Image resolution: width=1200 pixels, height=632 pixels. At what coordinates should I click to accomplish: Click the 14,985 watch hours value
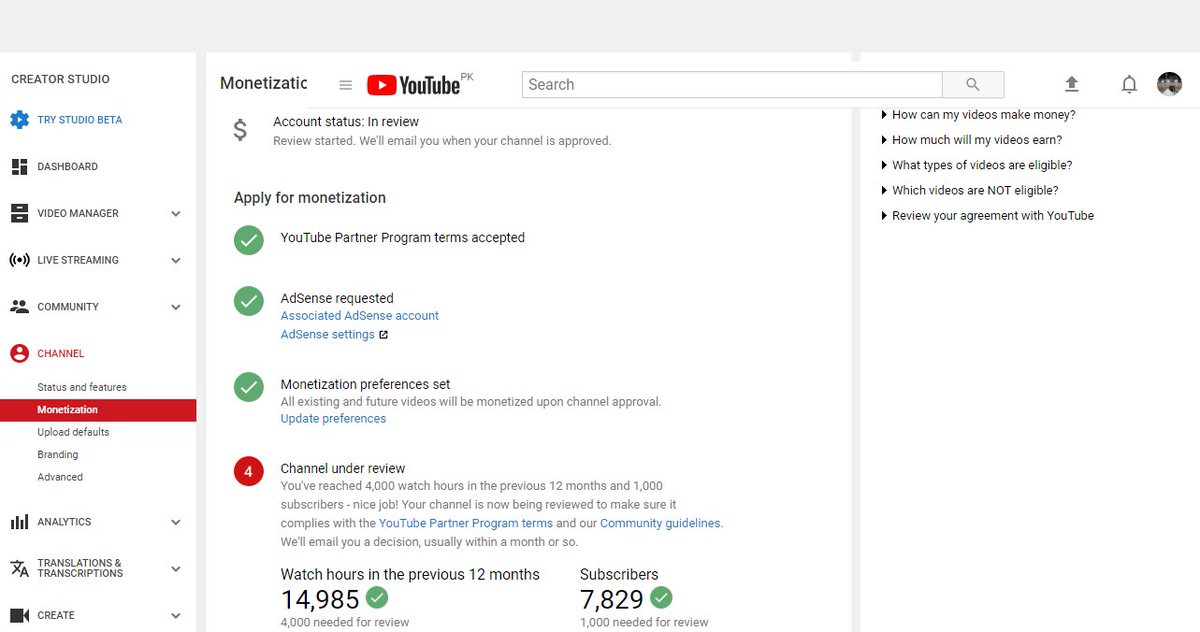(320, 599)
